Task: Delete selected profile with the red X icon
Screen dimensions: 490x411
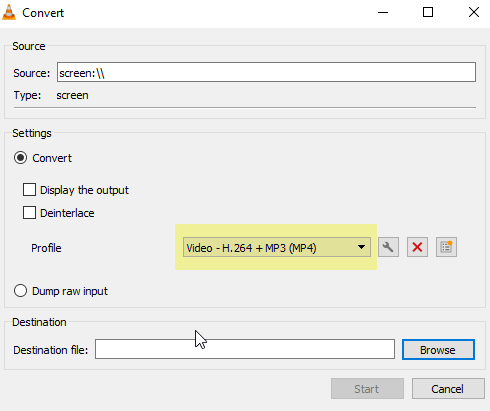Action: (x=417, y=247)
